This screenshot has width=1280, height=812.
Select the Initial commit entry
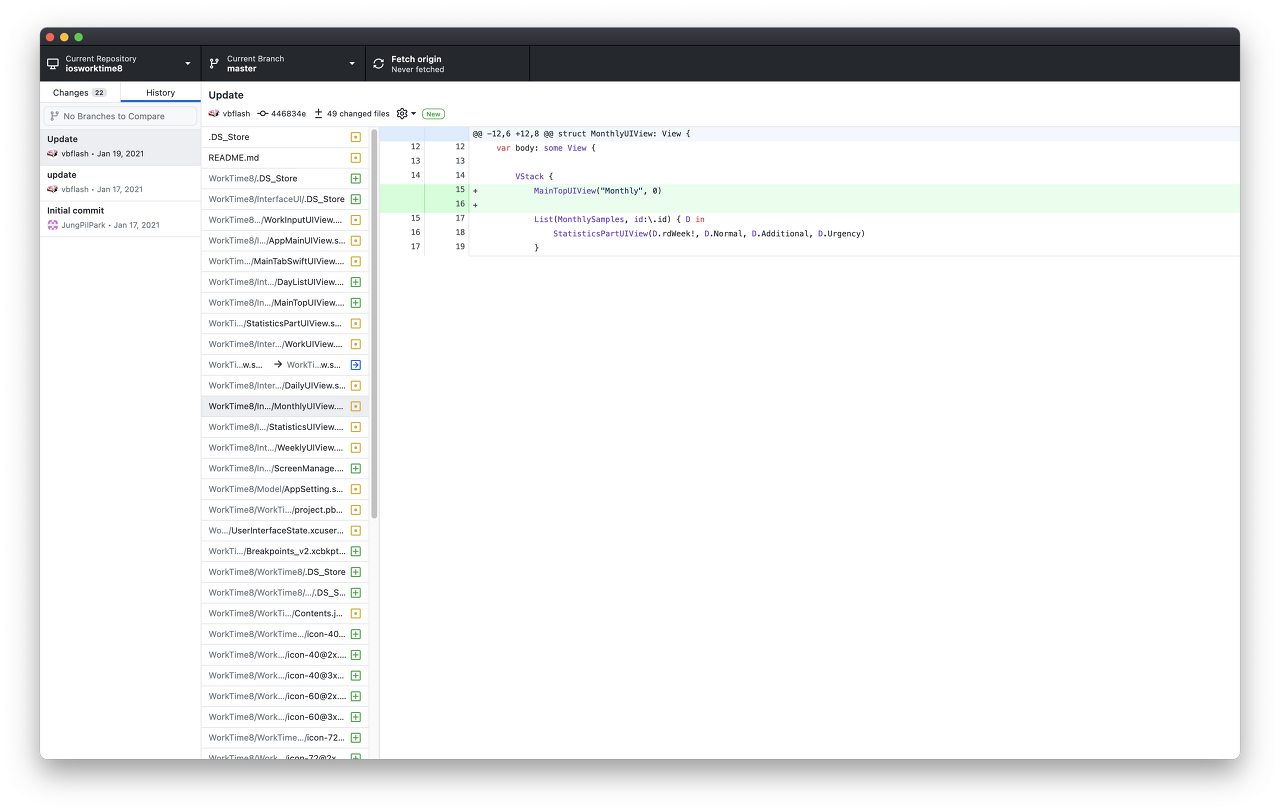(x=120, y=218)
